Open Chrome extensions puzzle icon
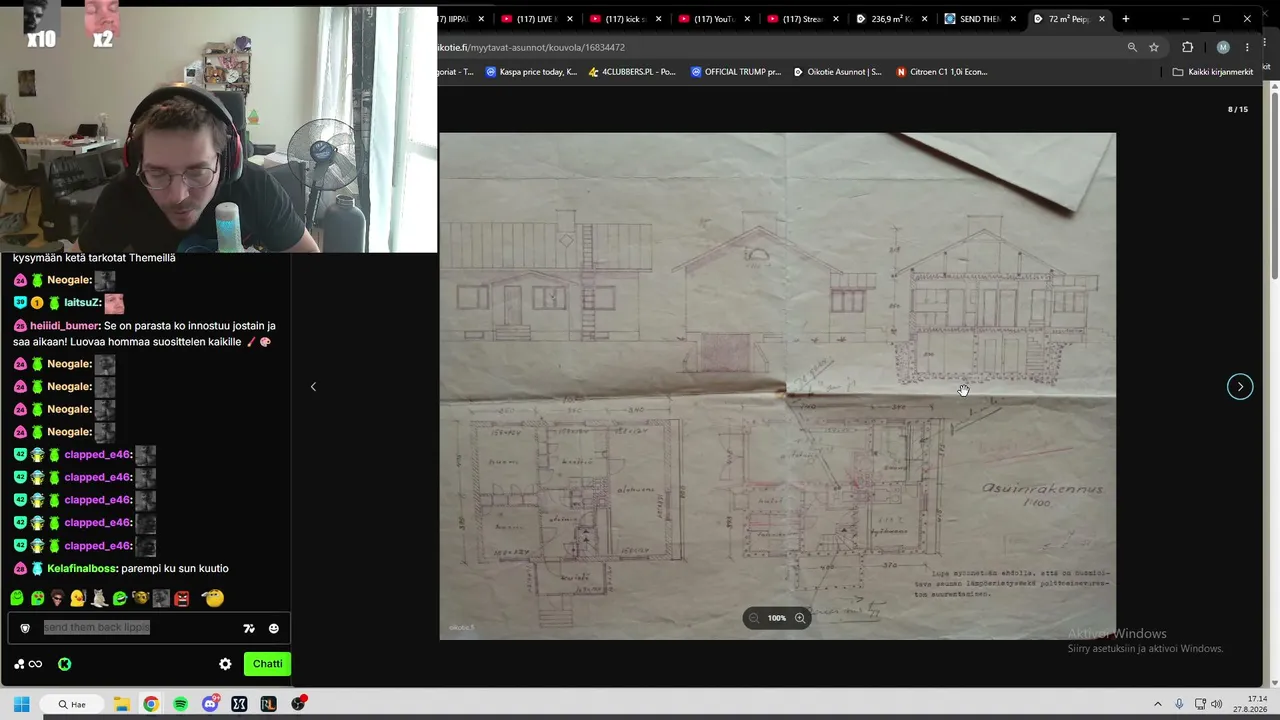The width and height of the screenshot is (1280, 720). [1188, 47]
